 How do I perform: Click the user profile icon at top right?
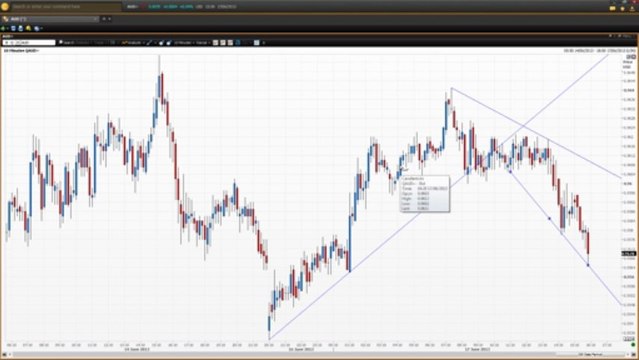[x=632, y=8]
